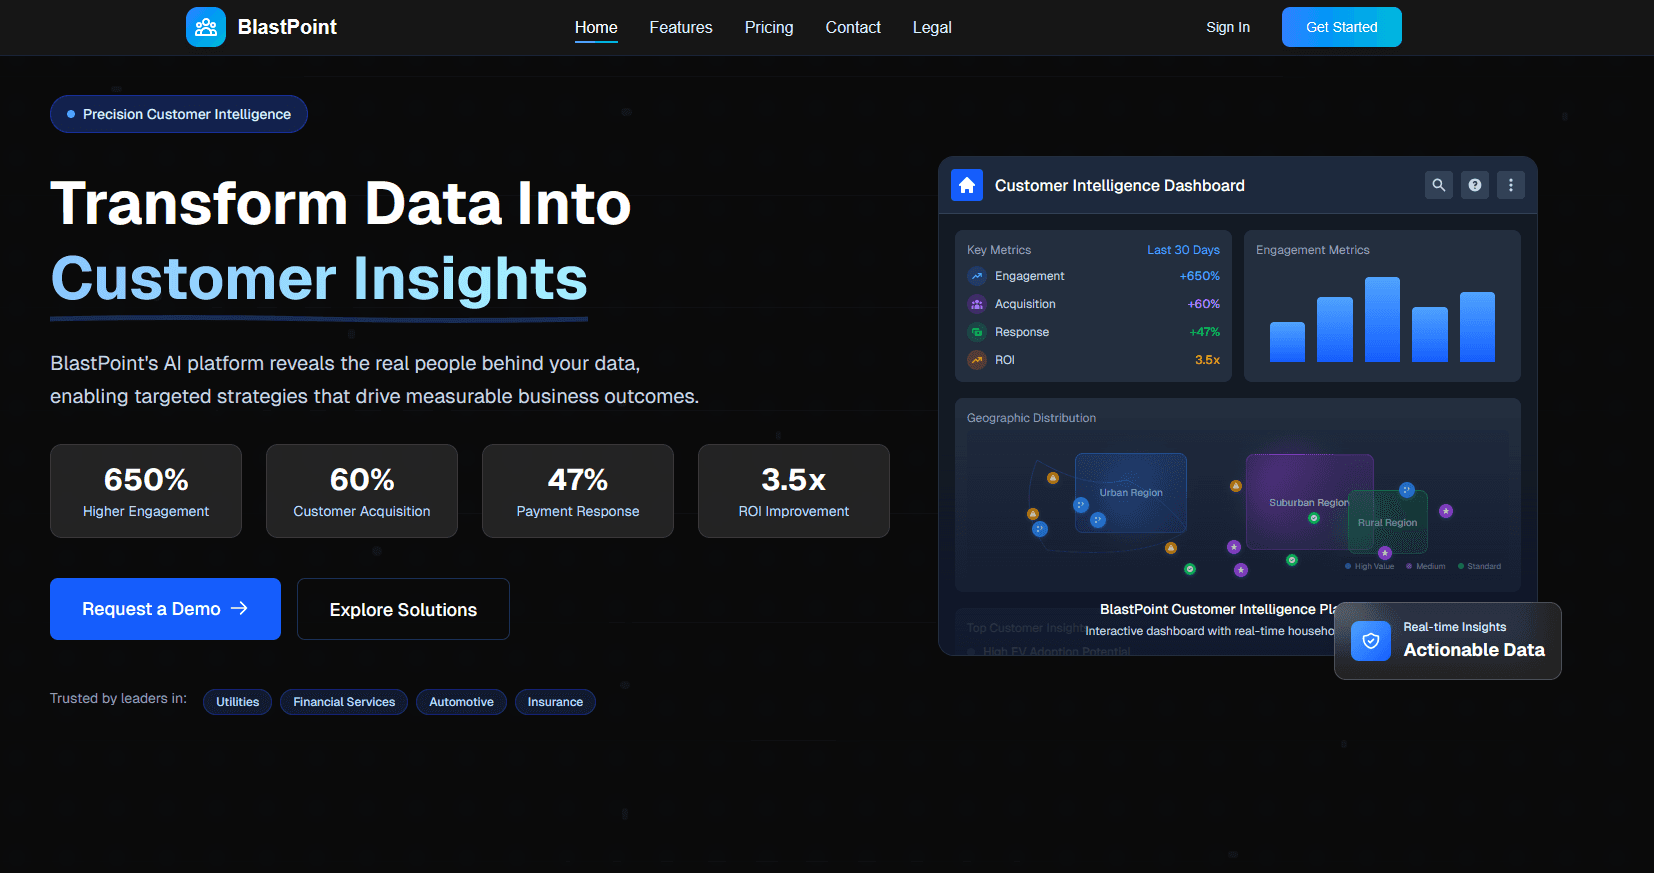Screen dimensions: 1654x873
Task: Click the BlastPoint logo icon
Action: pyautogui.click(x=205, y=27)
